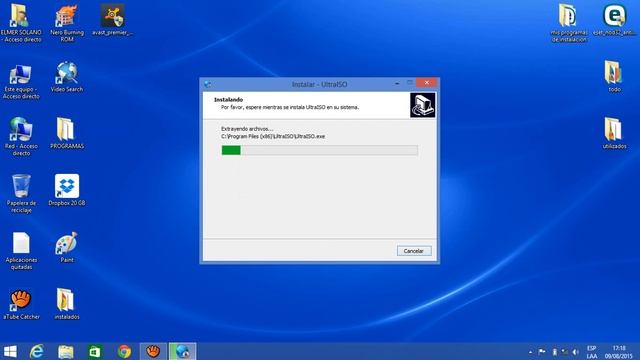Switch to aTube Catcher taskbar item
Screen dimensions: 640x360
tap(153, 351)
